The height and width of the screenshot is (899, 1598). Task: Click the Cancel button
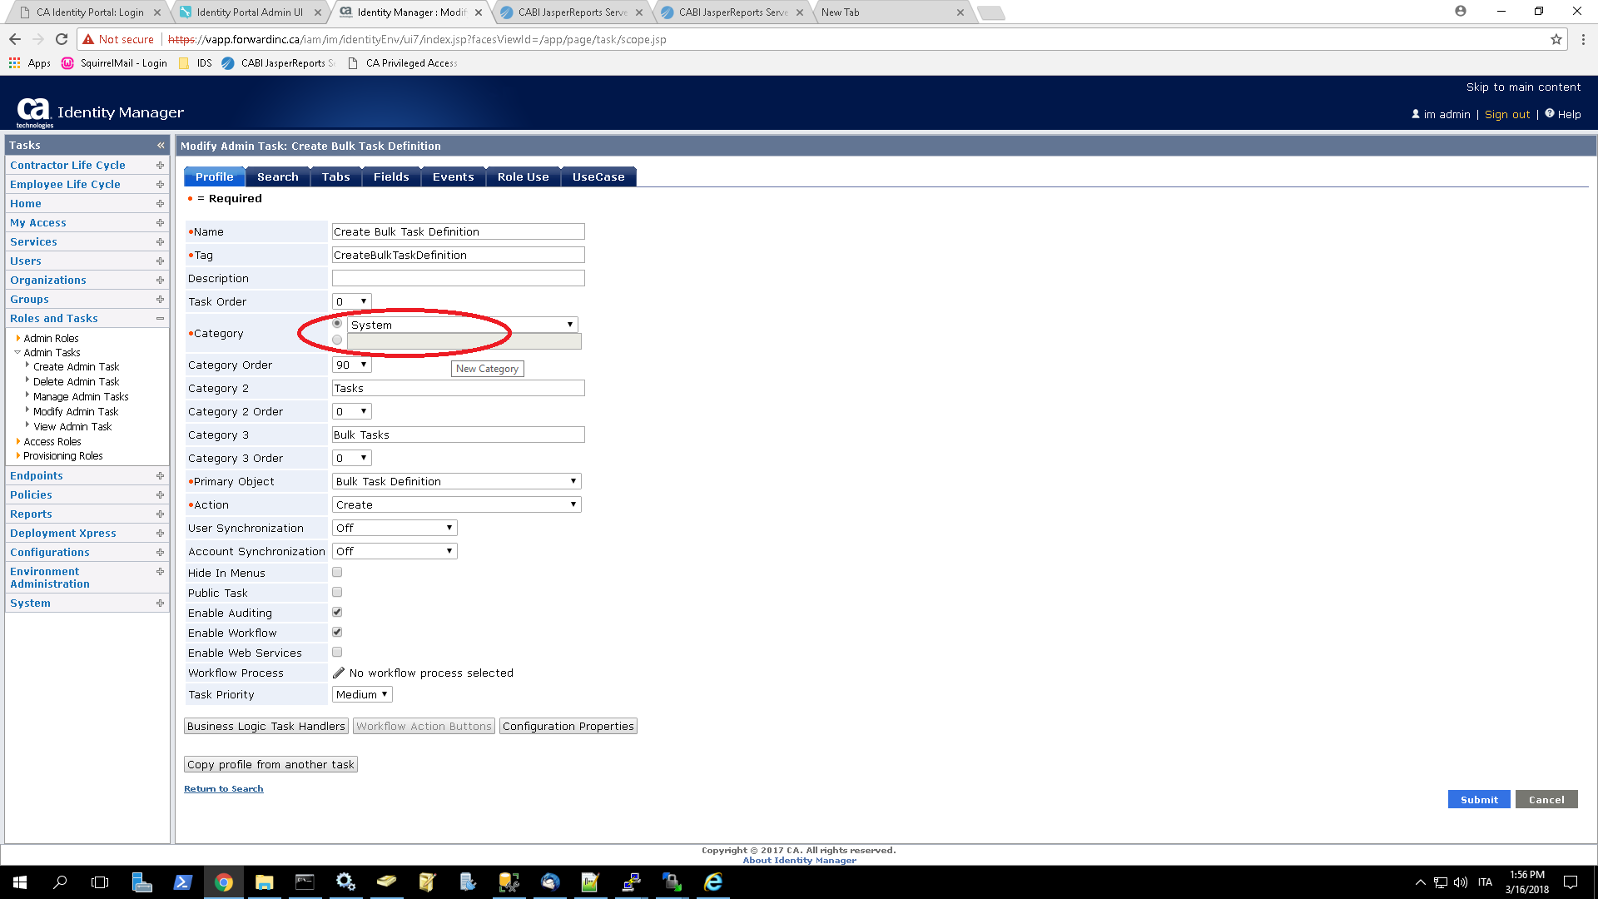pyautogui.click(x=1546, y=799)
